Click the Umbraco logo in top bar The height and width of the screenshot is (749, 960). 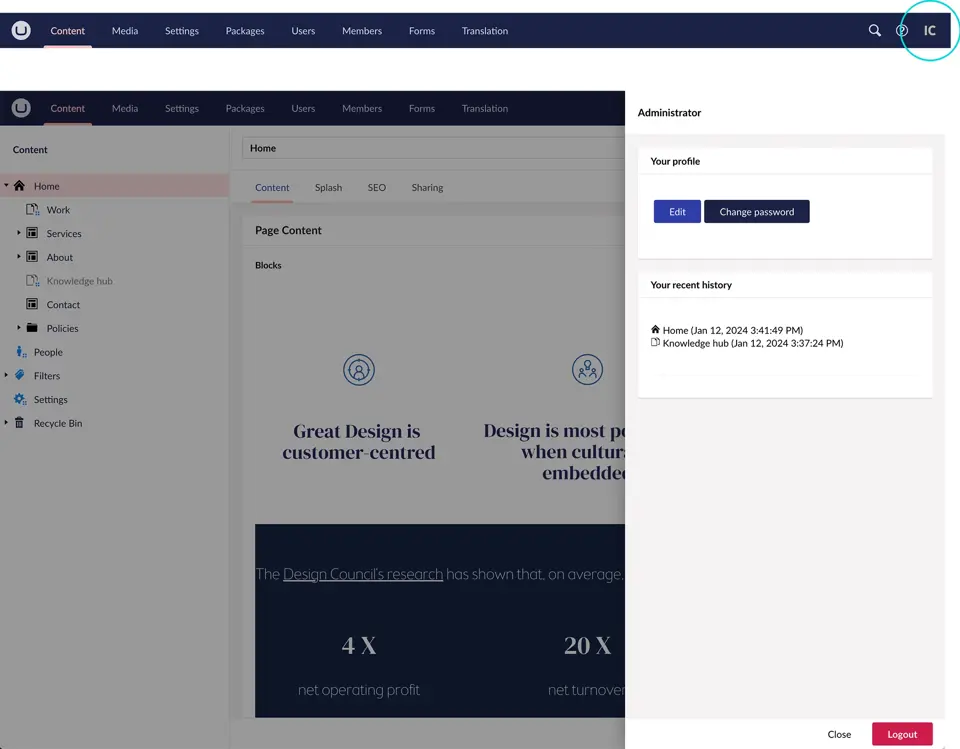21,31
